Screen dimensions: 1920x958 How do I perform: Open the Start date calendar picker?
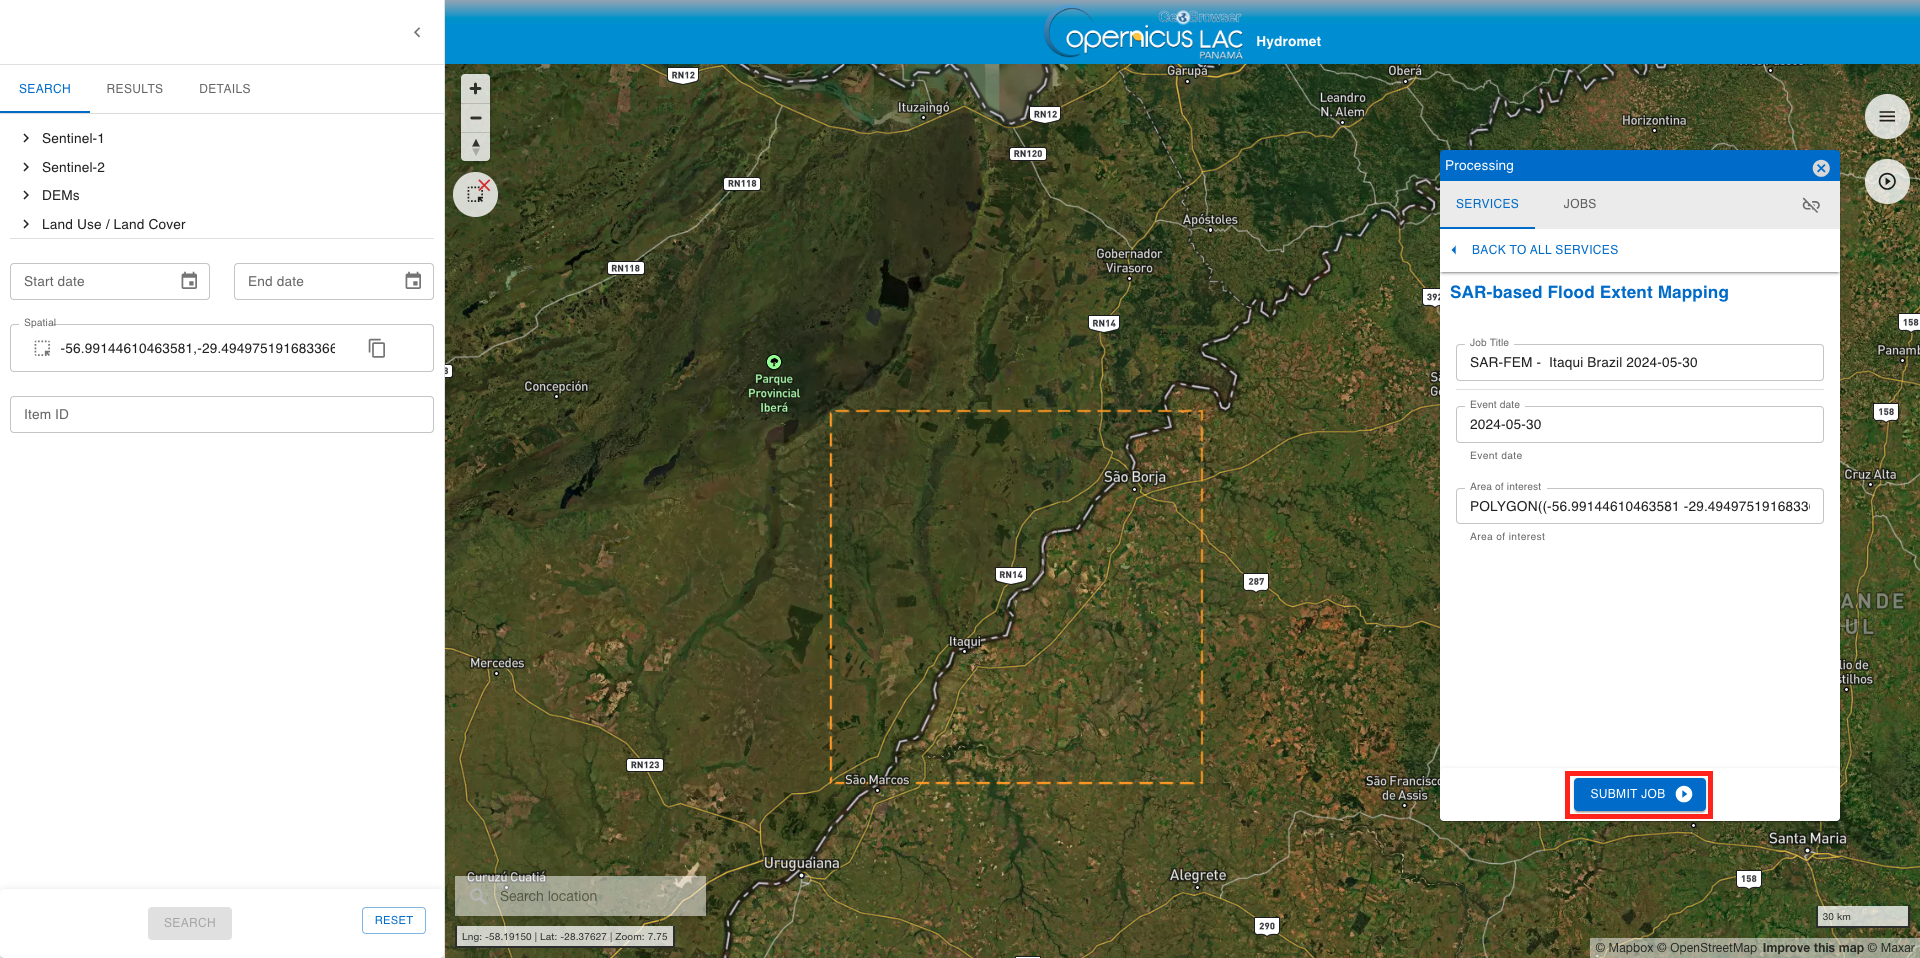pyautogui.click(x=189, y=281)
